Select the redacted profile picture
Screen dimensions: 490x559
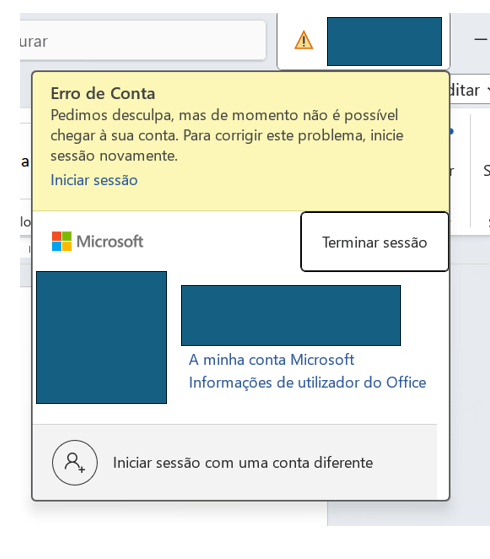coord(102,337)
